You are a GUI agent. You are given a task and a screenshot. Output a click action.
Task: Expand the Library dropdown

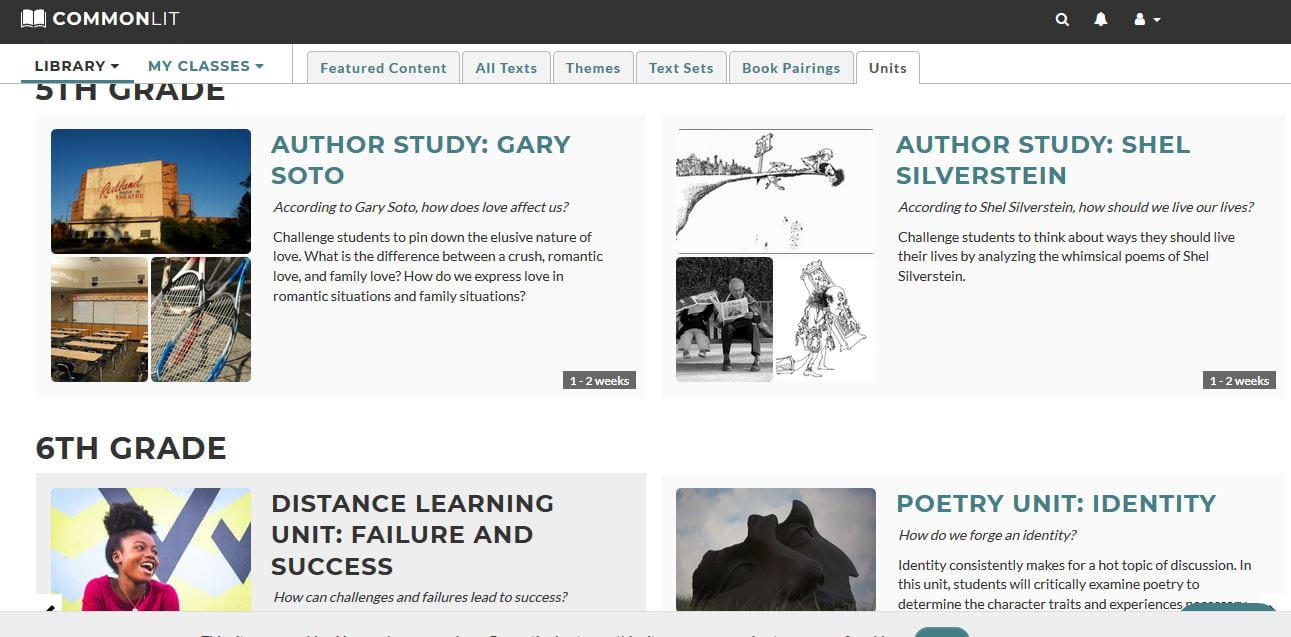[76, 66]
